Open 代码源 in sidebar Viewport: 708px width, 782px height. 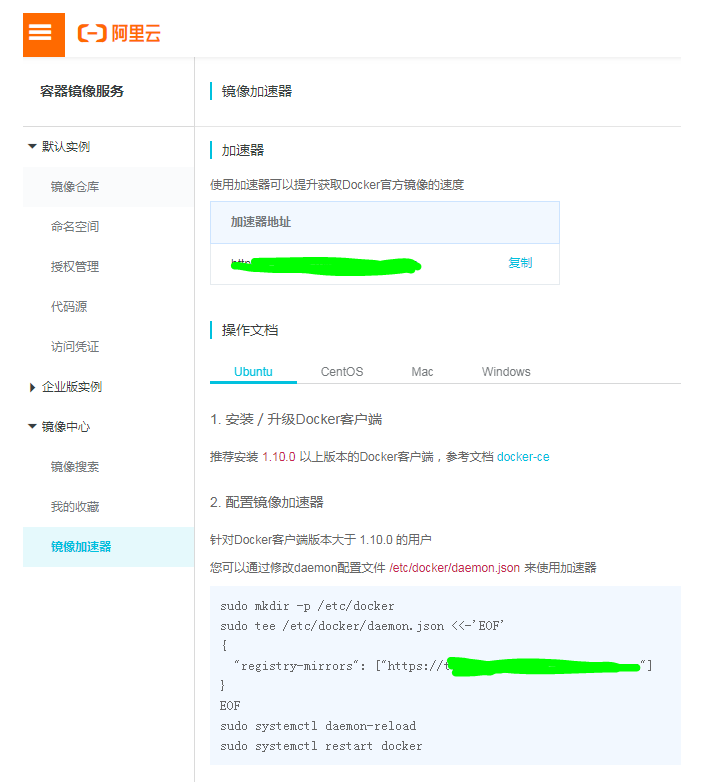click(x=69, y=306)
